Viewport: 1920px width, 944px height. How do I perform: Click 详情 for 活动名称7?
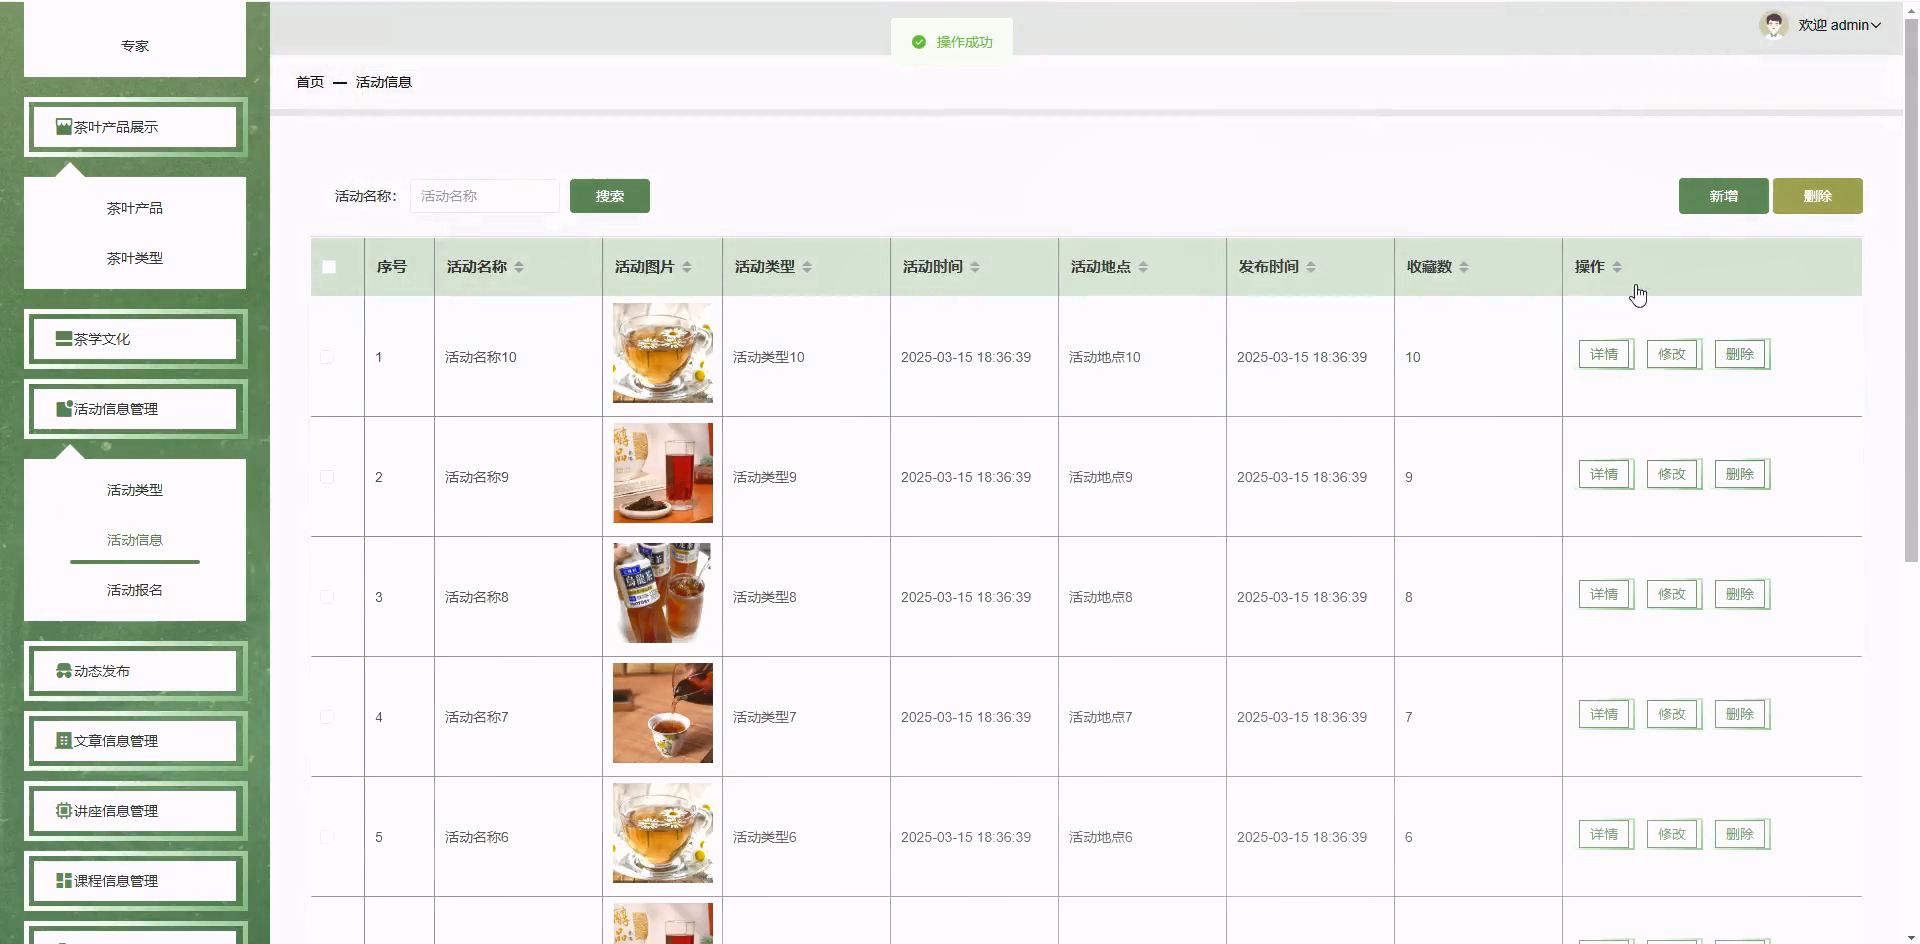coord(1605,714)
